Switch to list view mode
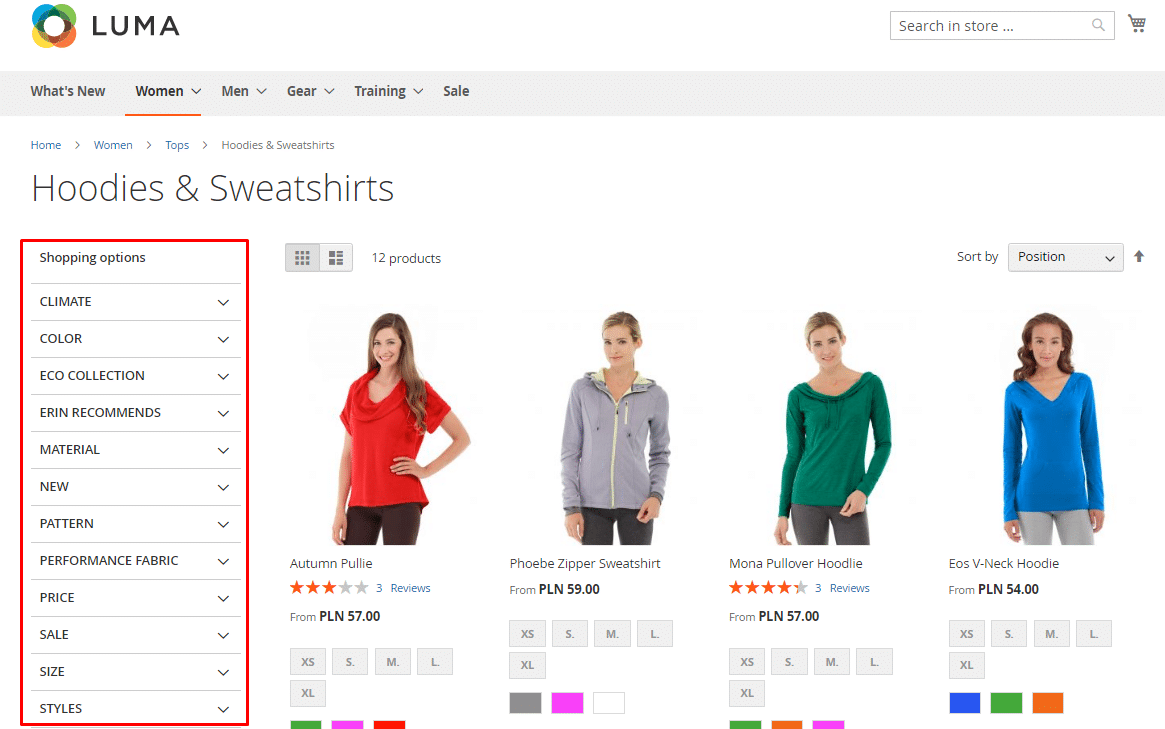The width and height of the screenshot is (1165, 729). coord(336,258)
